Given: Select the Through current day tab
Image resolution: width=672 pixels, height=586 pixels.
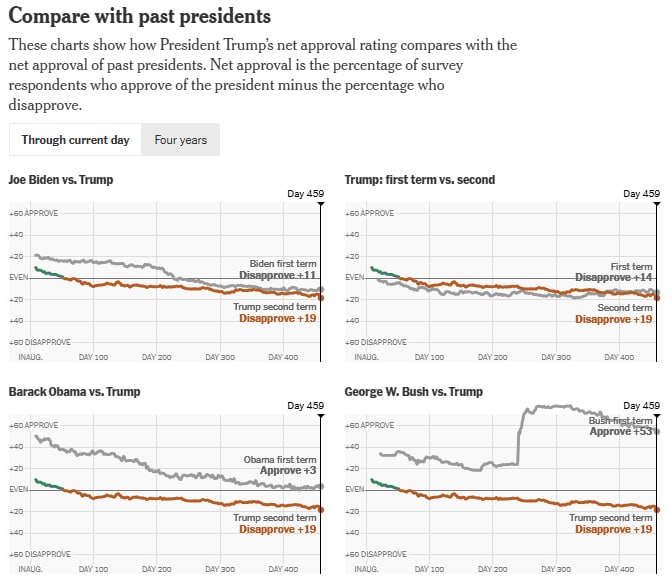Looking at the screenshot, I should (x=75, y=140).
